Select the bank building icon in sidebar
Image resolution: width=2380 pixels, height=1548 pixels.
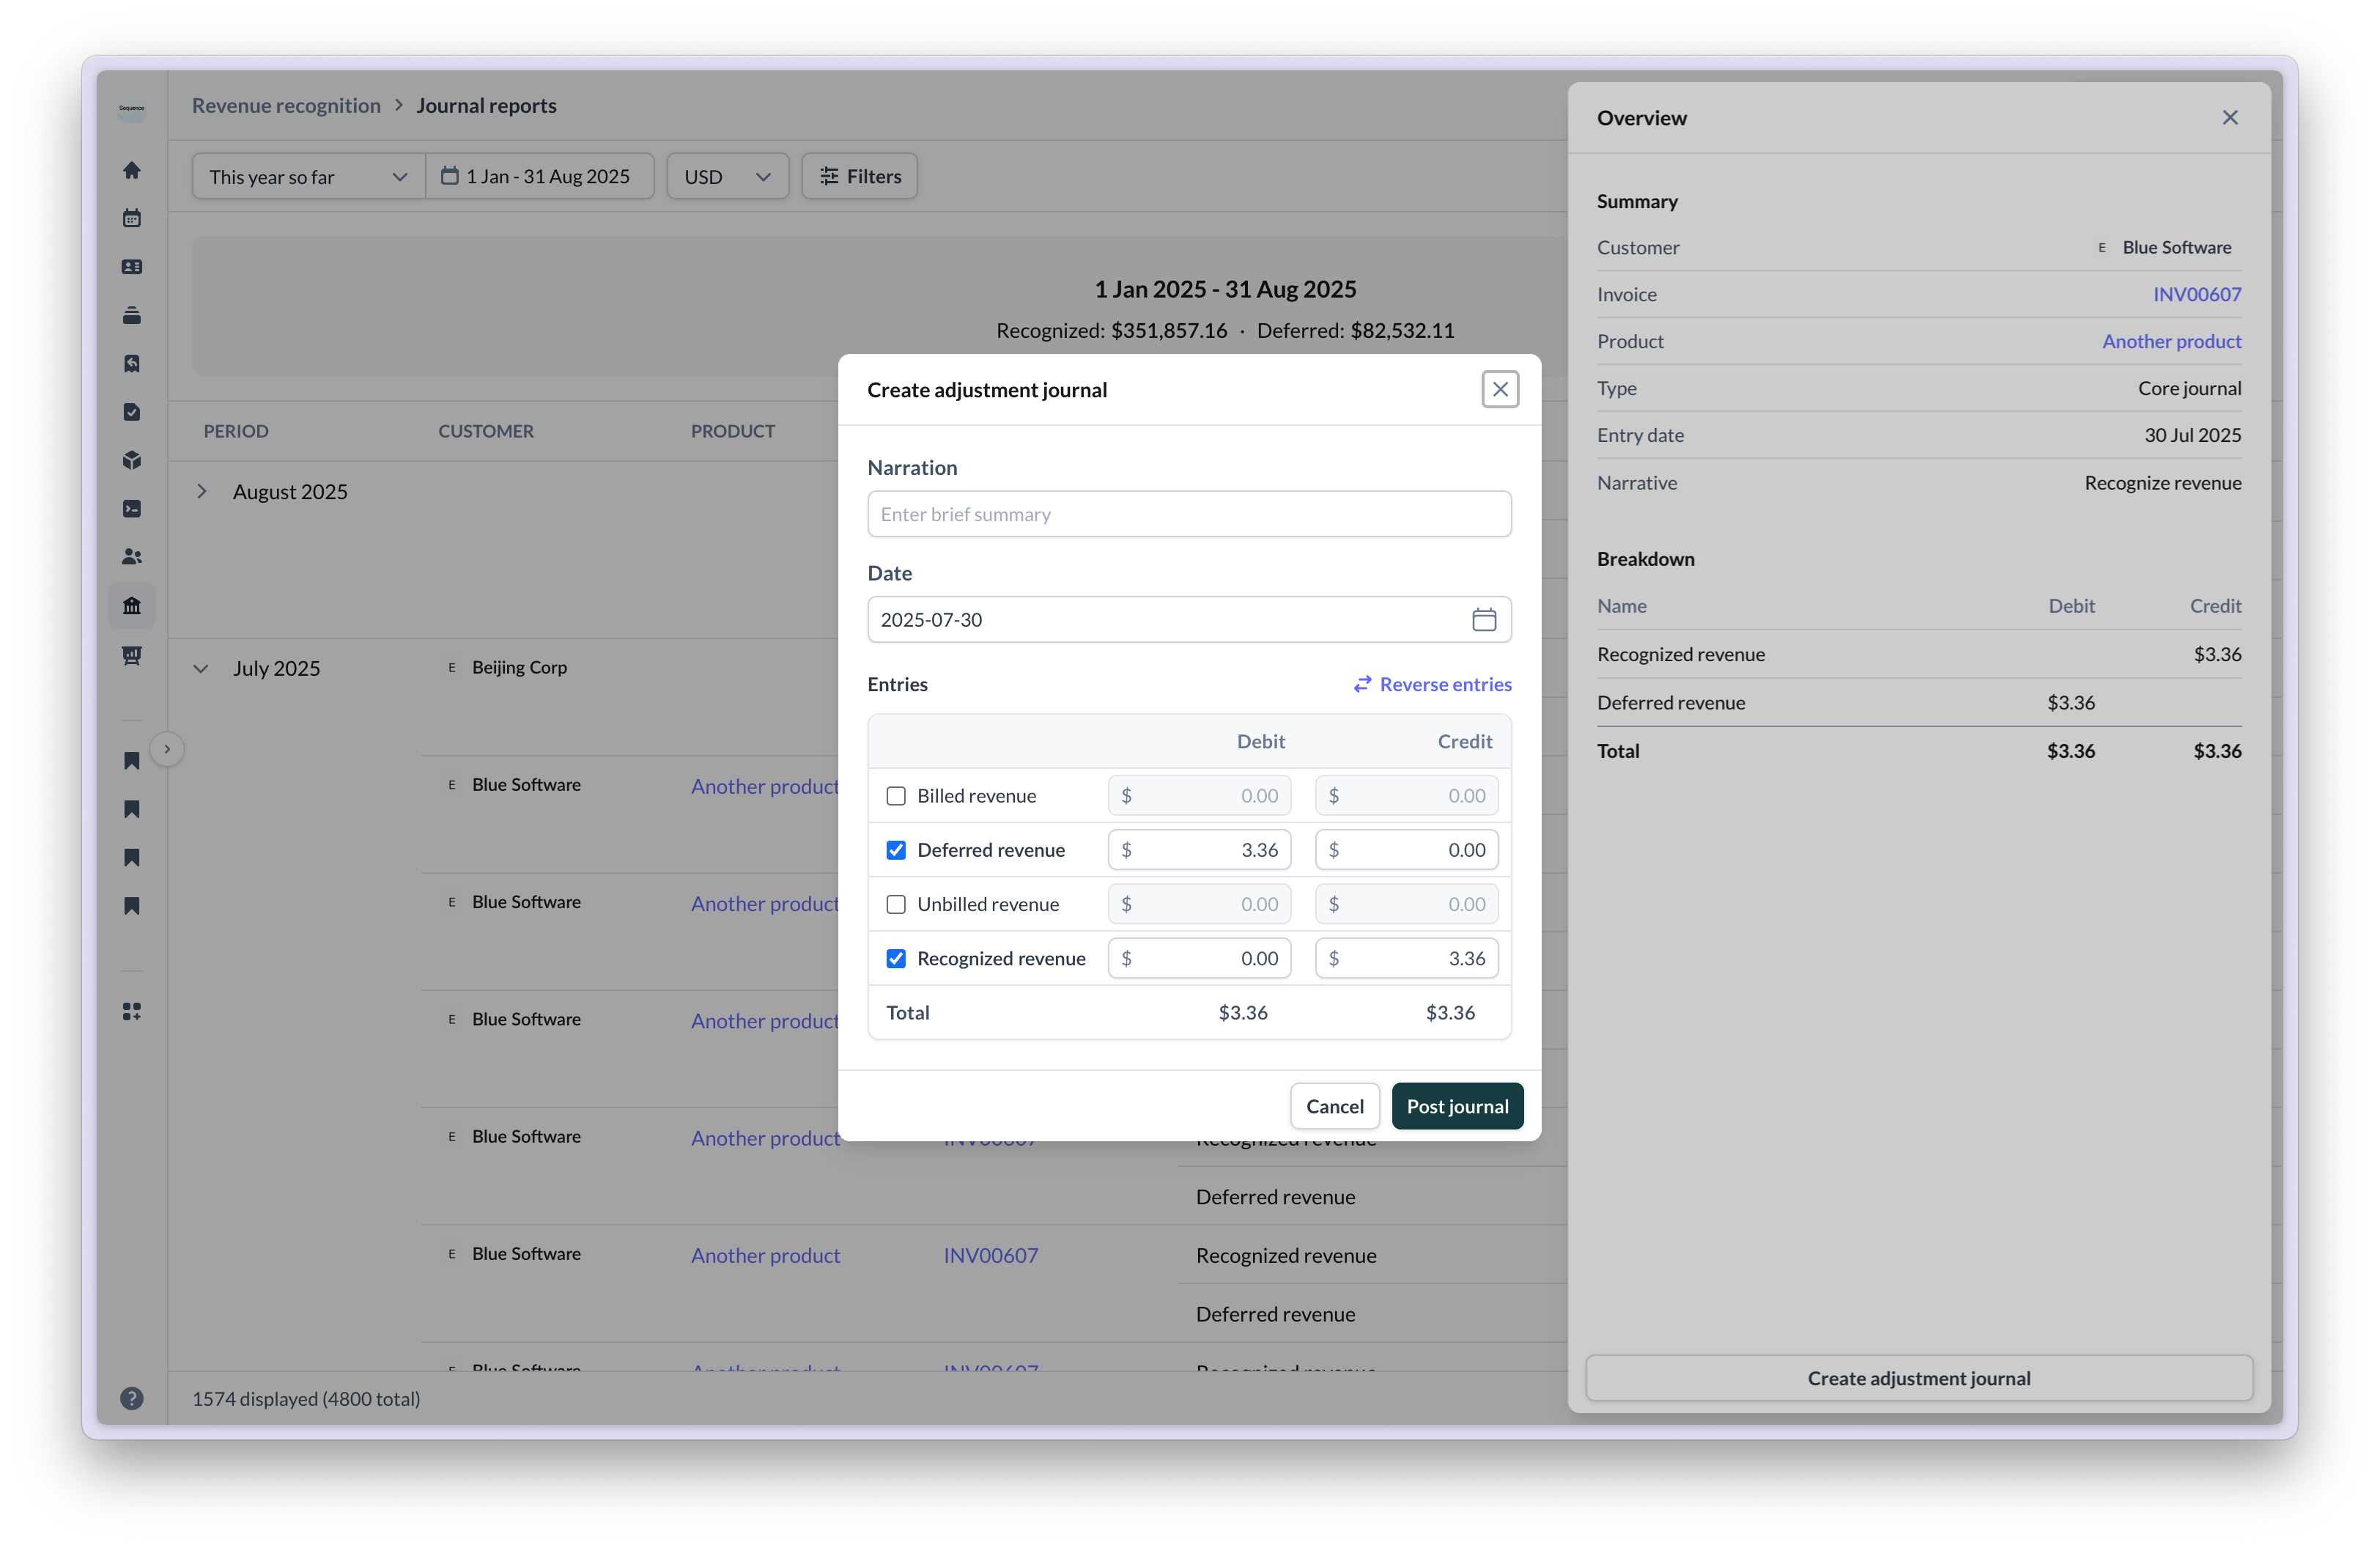[131, 605]
